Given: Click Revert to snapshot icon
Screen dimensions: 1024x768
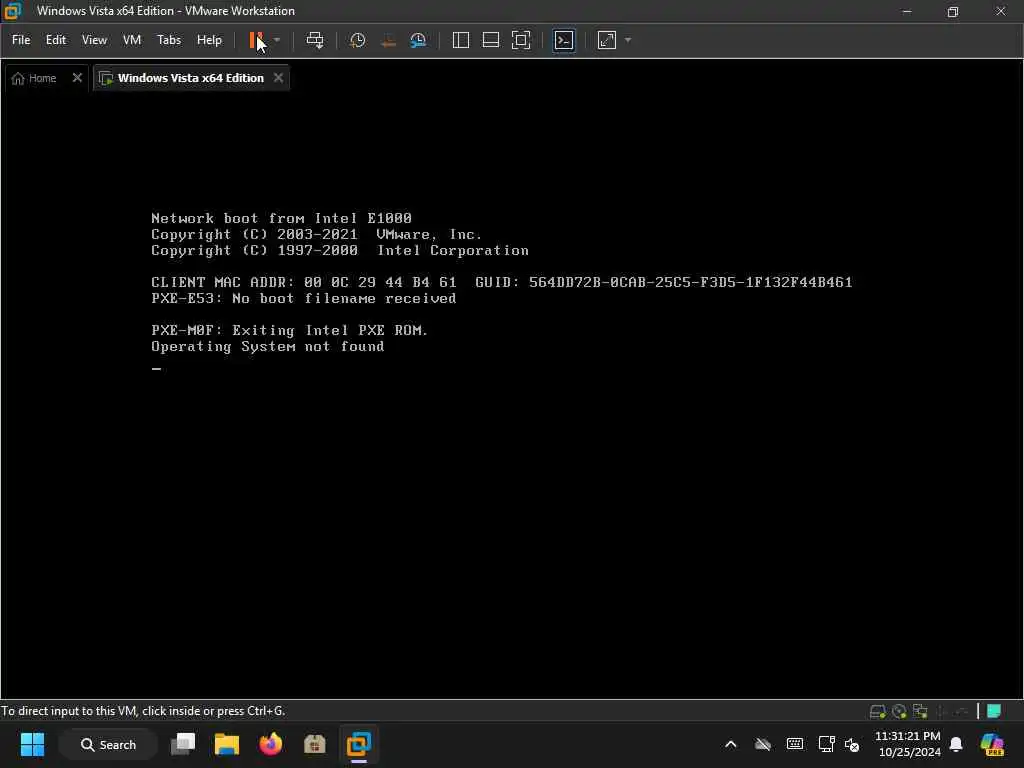Looking at the screenshot, I should (x=389, y=40).
